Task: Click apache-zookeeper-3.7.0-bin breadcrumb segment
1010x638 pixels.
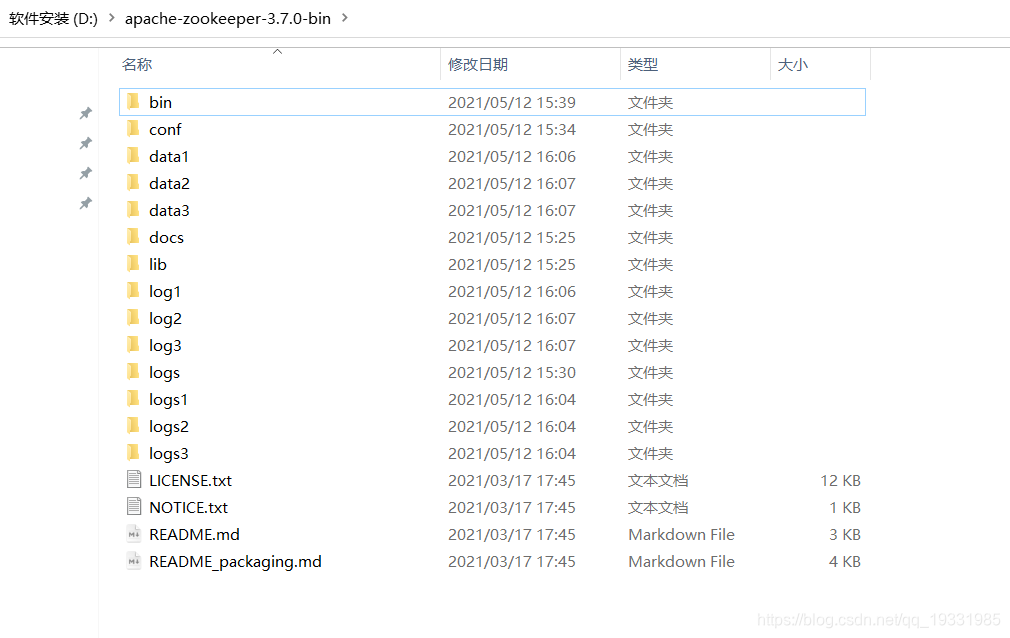Action: (228, 19)
